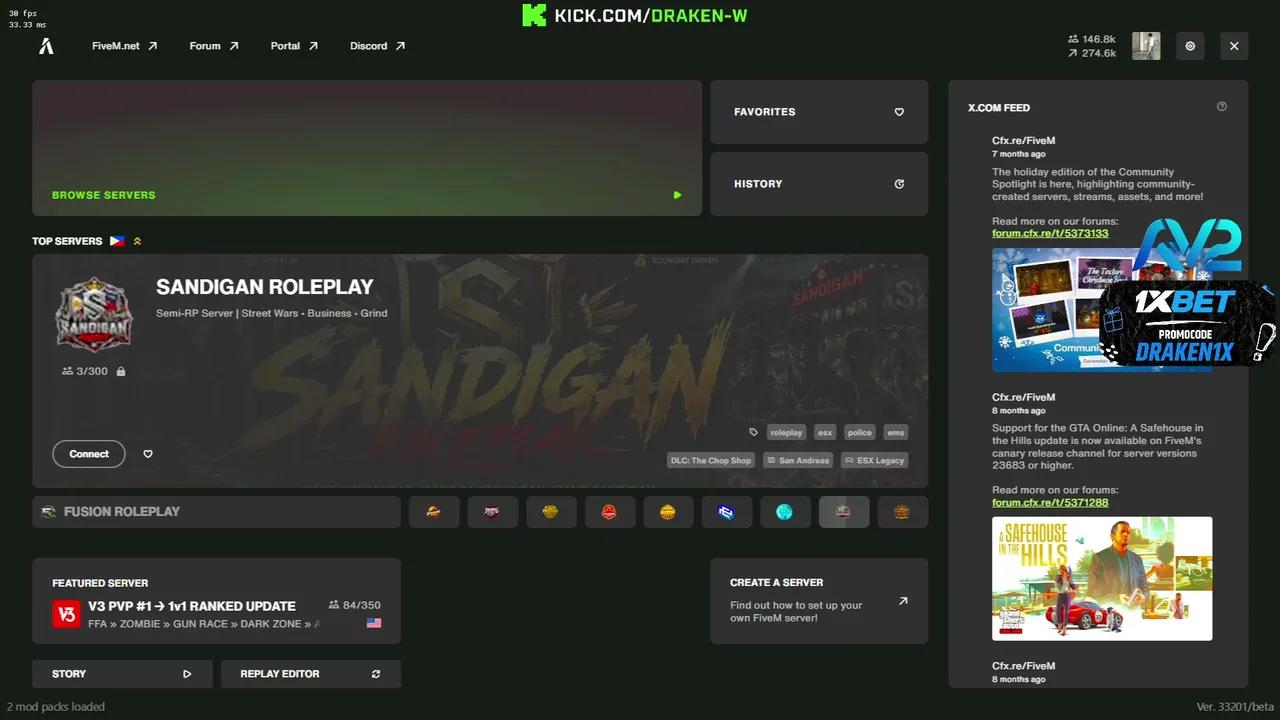Select the cyan globe server thumbnail

(x=785, y=512)
